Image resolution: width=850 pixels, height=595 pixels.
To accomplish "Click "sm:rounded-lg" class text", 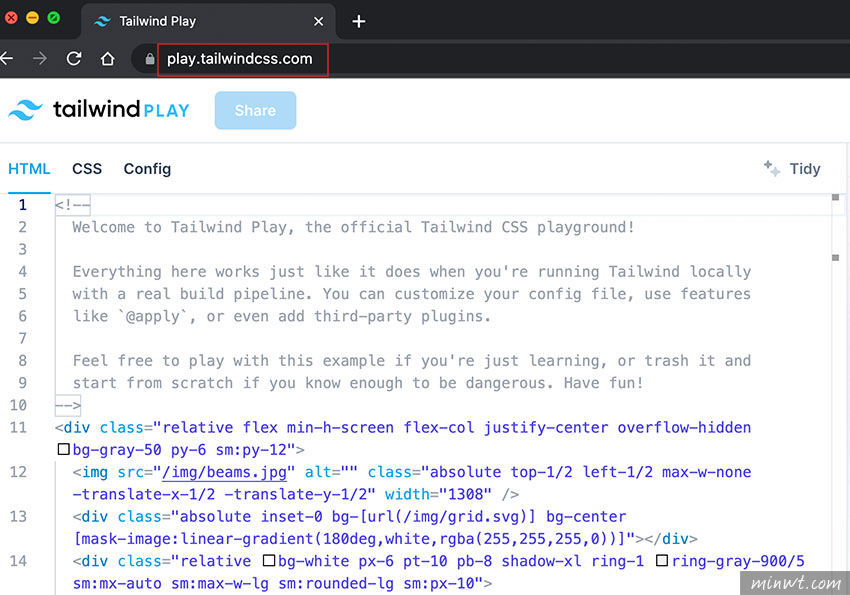I will coord(336,583).
